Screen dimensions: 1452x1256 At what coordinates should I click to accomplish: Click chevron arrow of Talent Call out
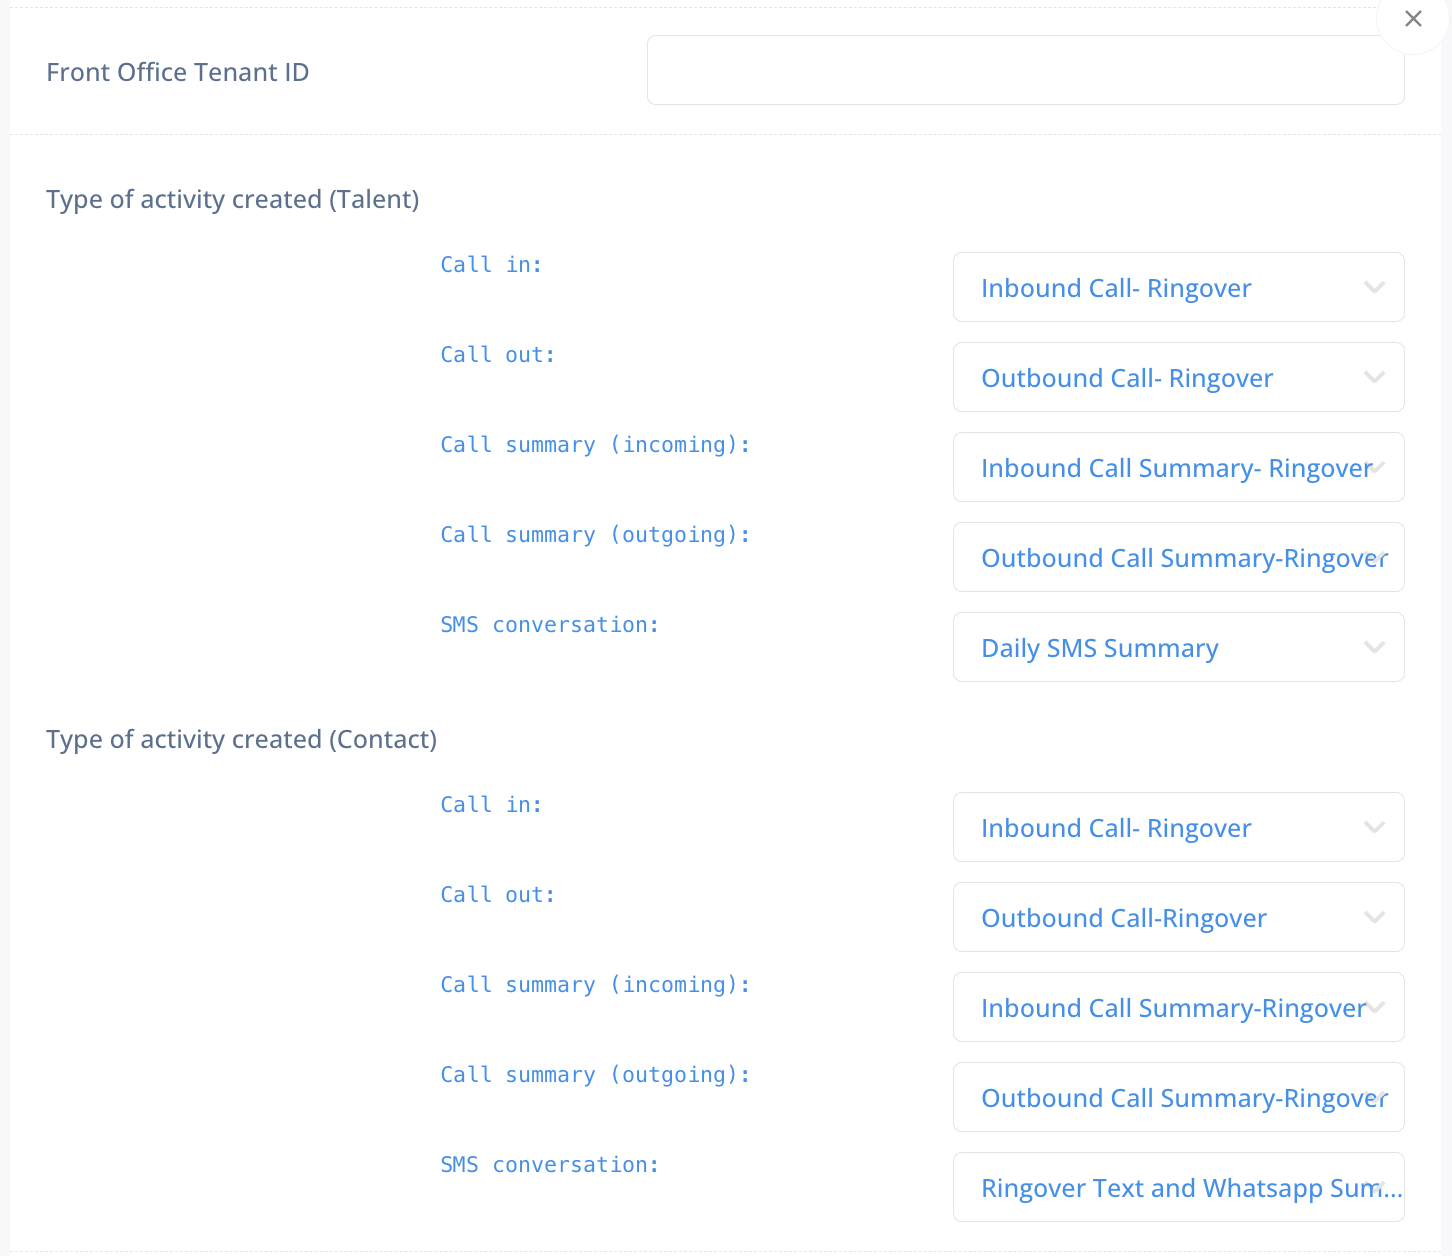(1374, 378)
